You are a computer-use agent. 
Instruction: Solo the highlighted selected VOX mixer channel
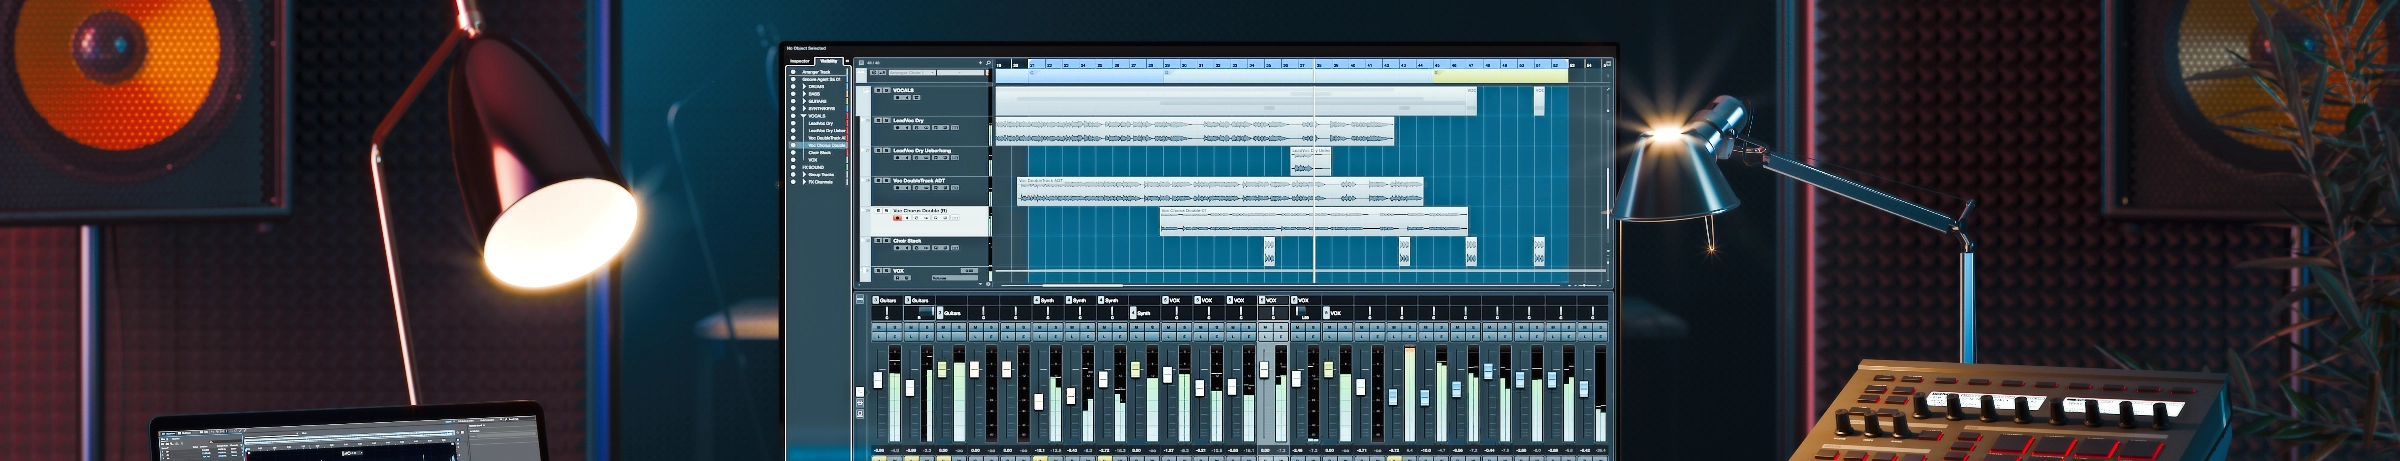(1281, 327)
